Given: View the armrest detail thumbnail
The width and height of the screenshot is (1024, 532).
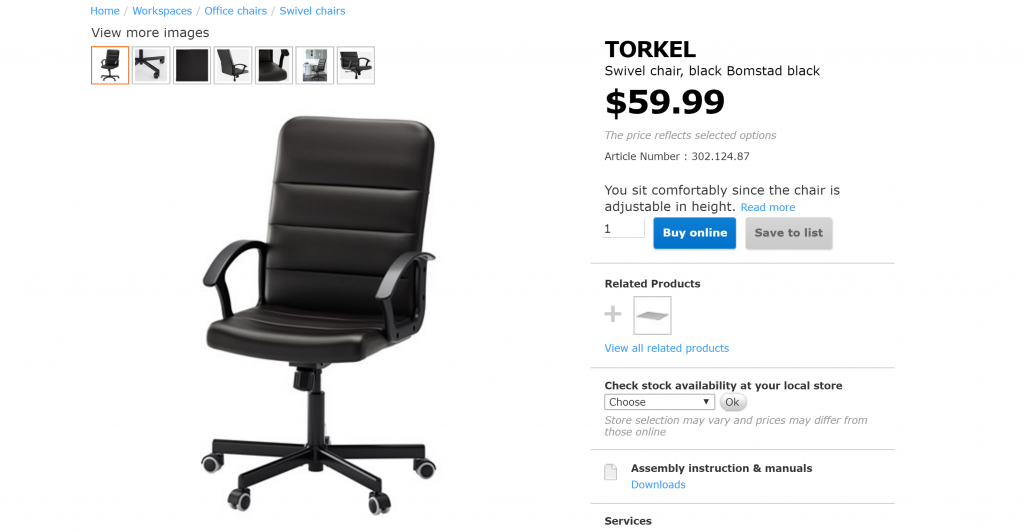Looking at the screenshot, I should 274,65.
